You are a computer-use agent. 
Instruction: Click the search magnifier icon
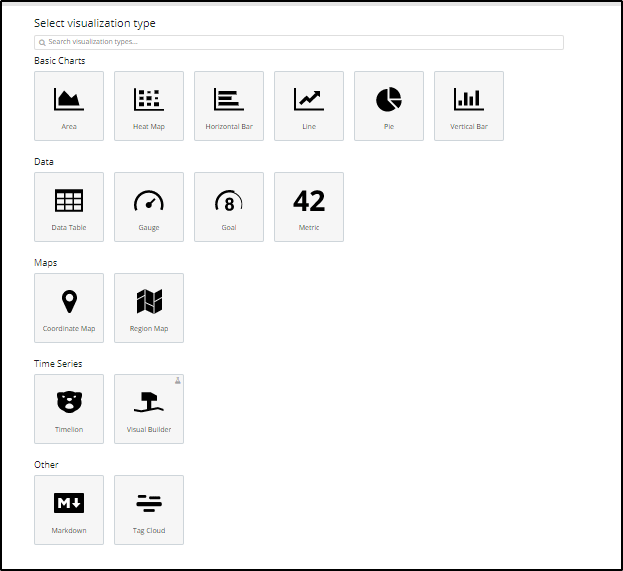tap(42, 43)
